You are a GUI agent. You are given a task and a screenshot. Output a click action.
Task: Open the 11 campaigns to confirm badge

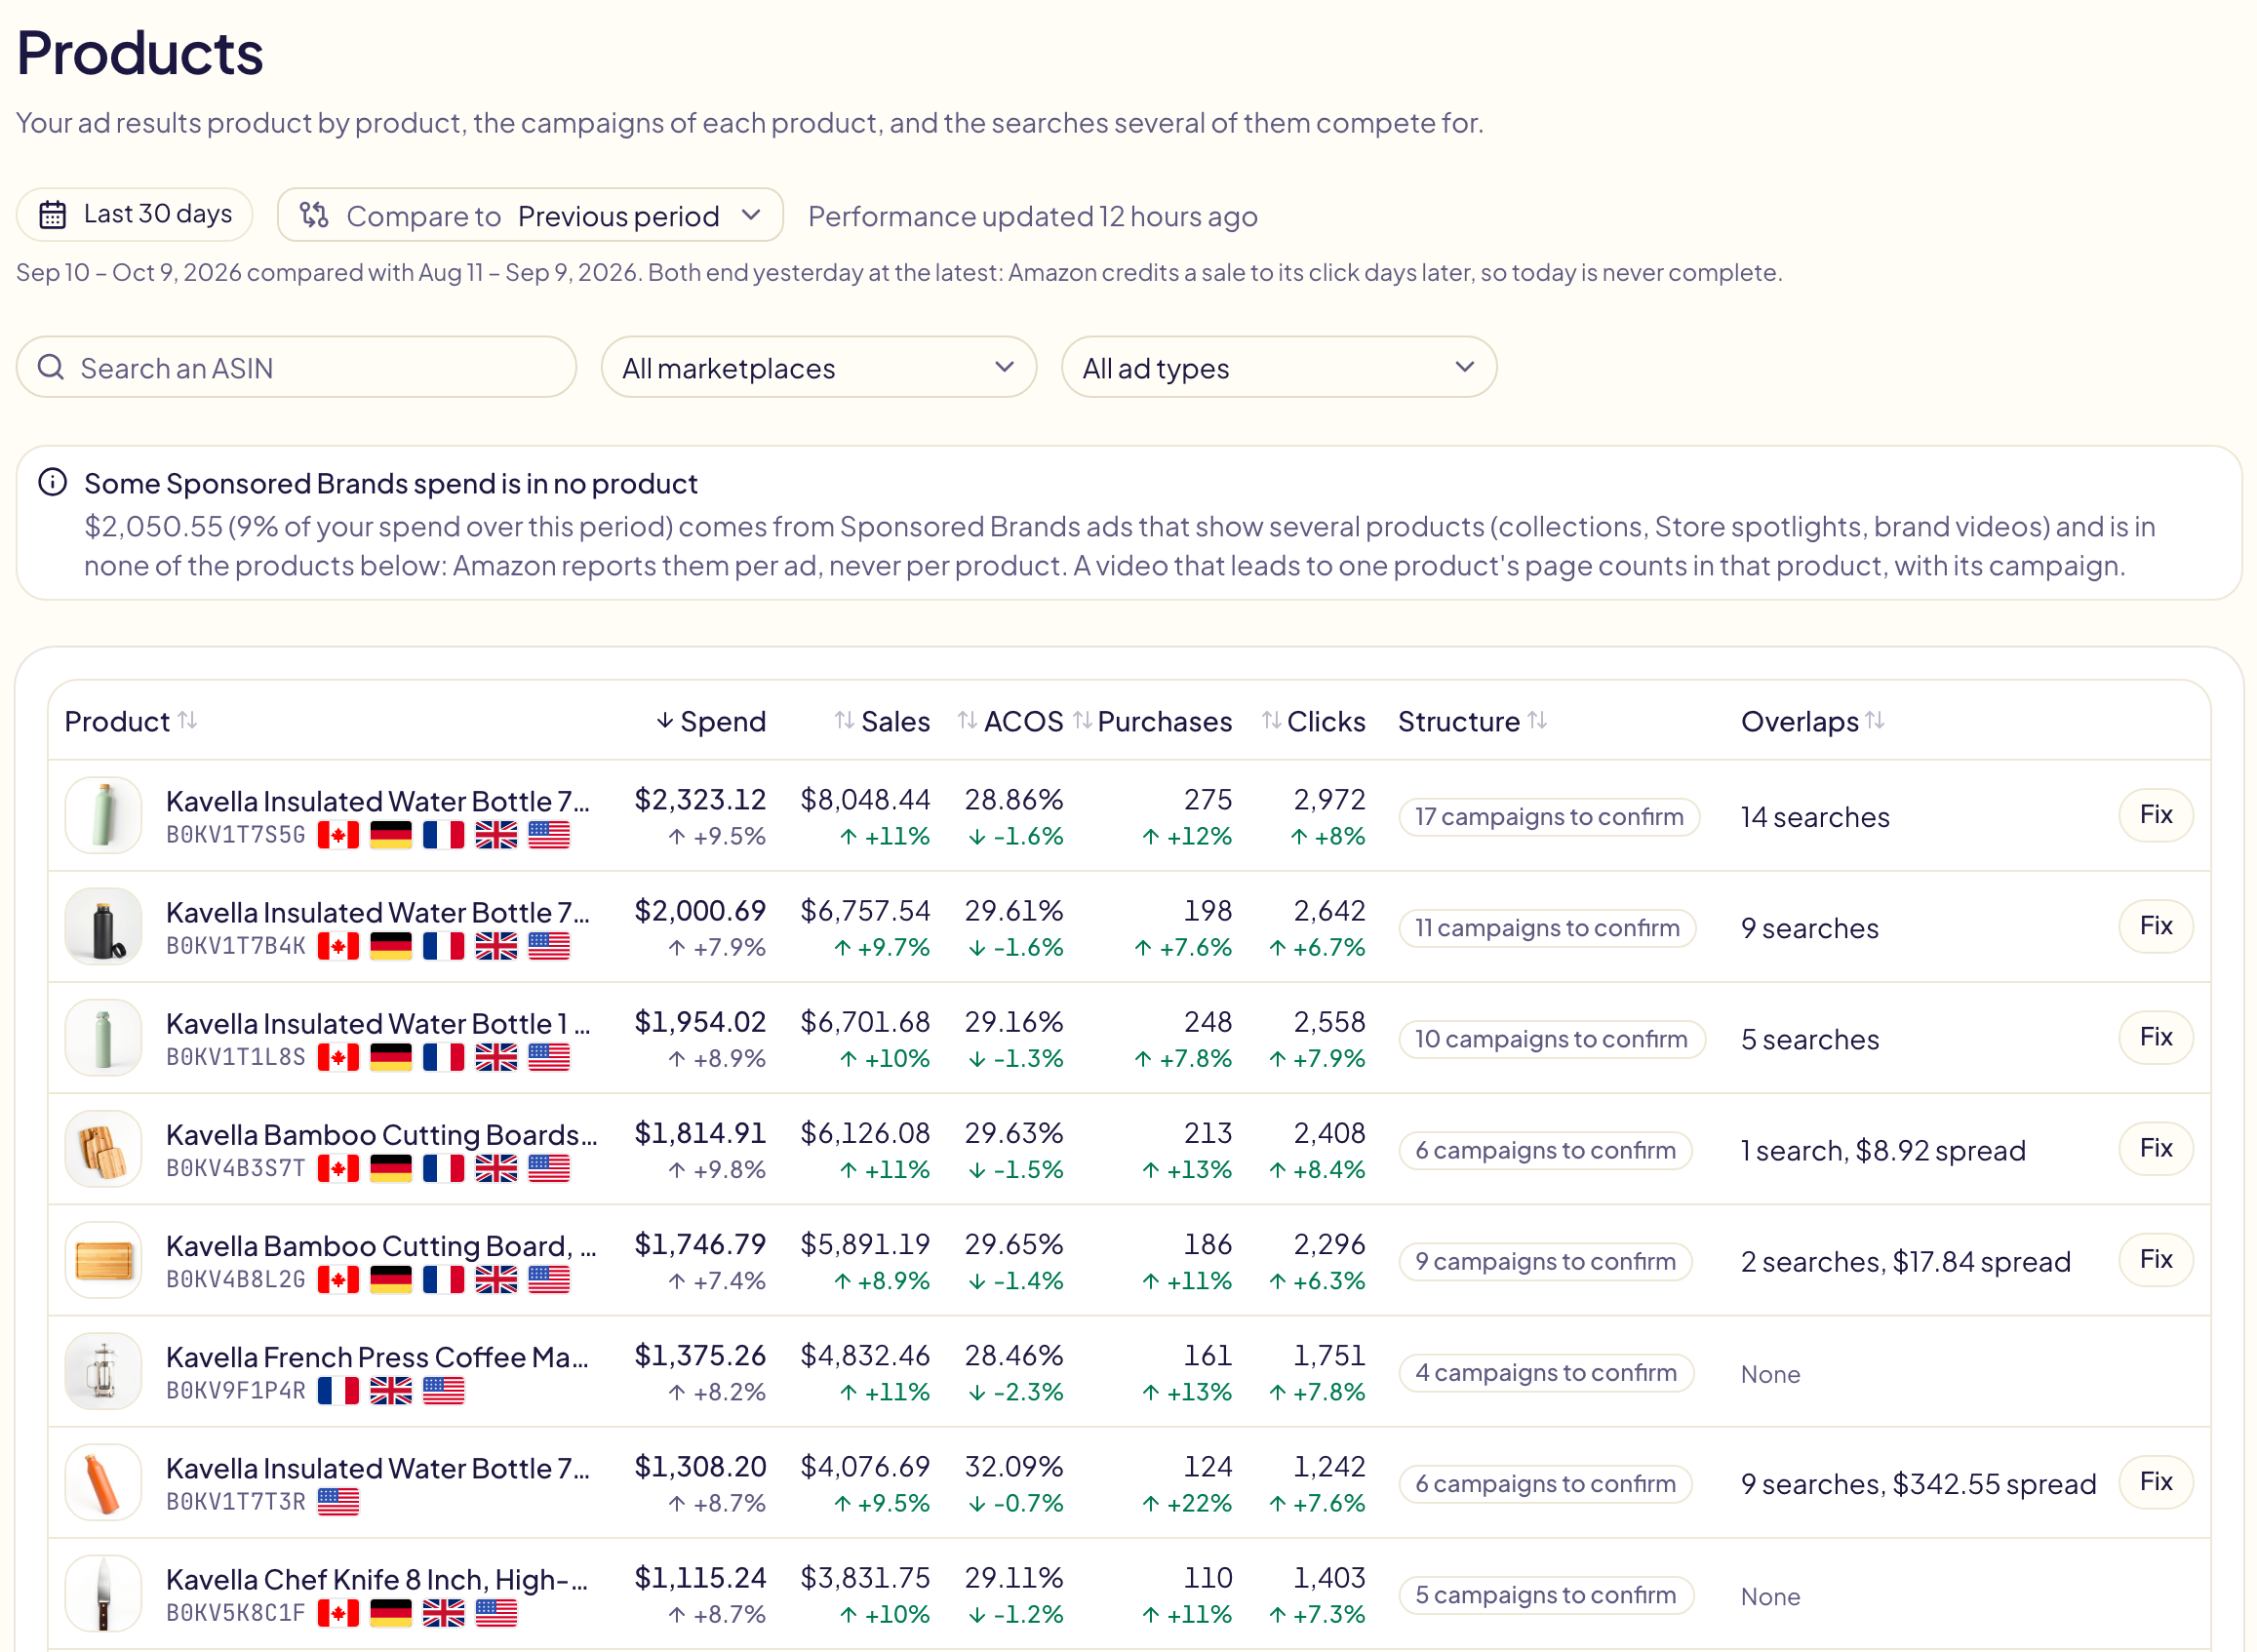click(x=1547, y=928)
